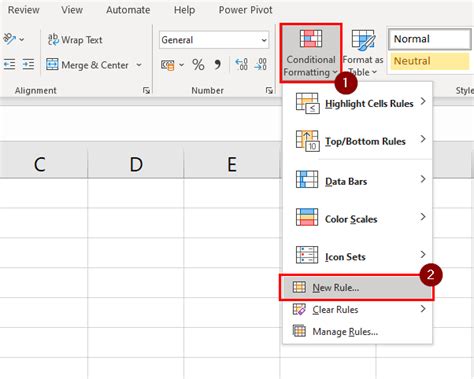
Task: Click Decrease Indent icon
Action: [9, 64]
